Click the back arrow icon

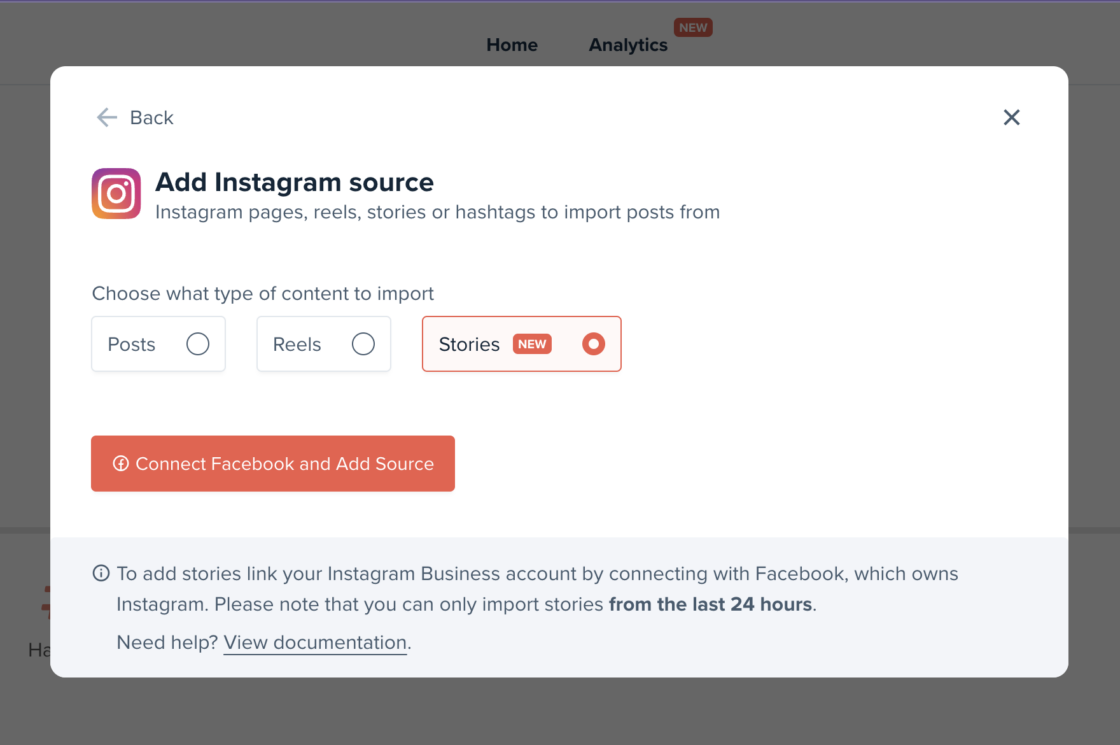(x=106, y=117)
